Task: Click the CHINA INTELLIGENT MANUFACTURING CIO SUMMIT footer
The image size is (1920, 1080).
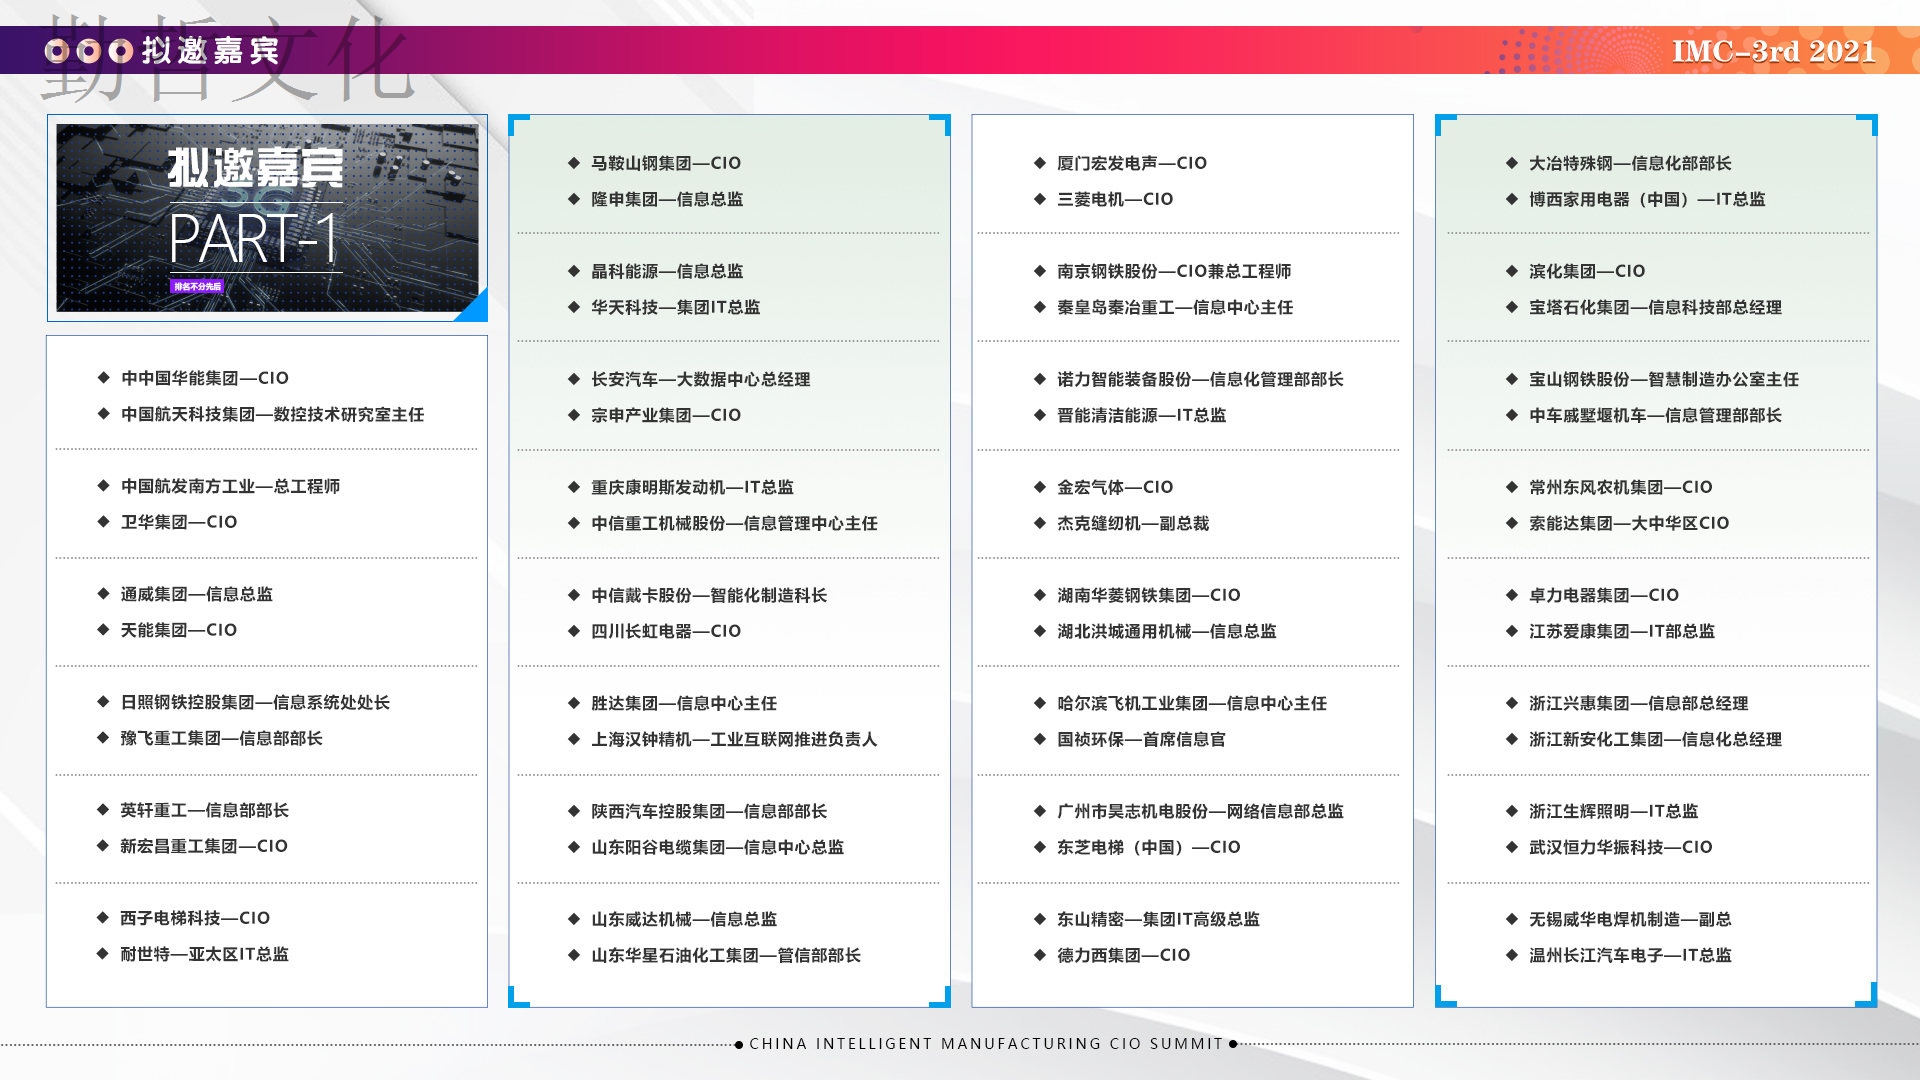Action: [x=986, y=1043]
